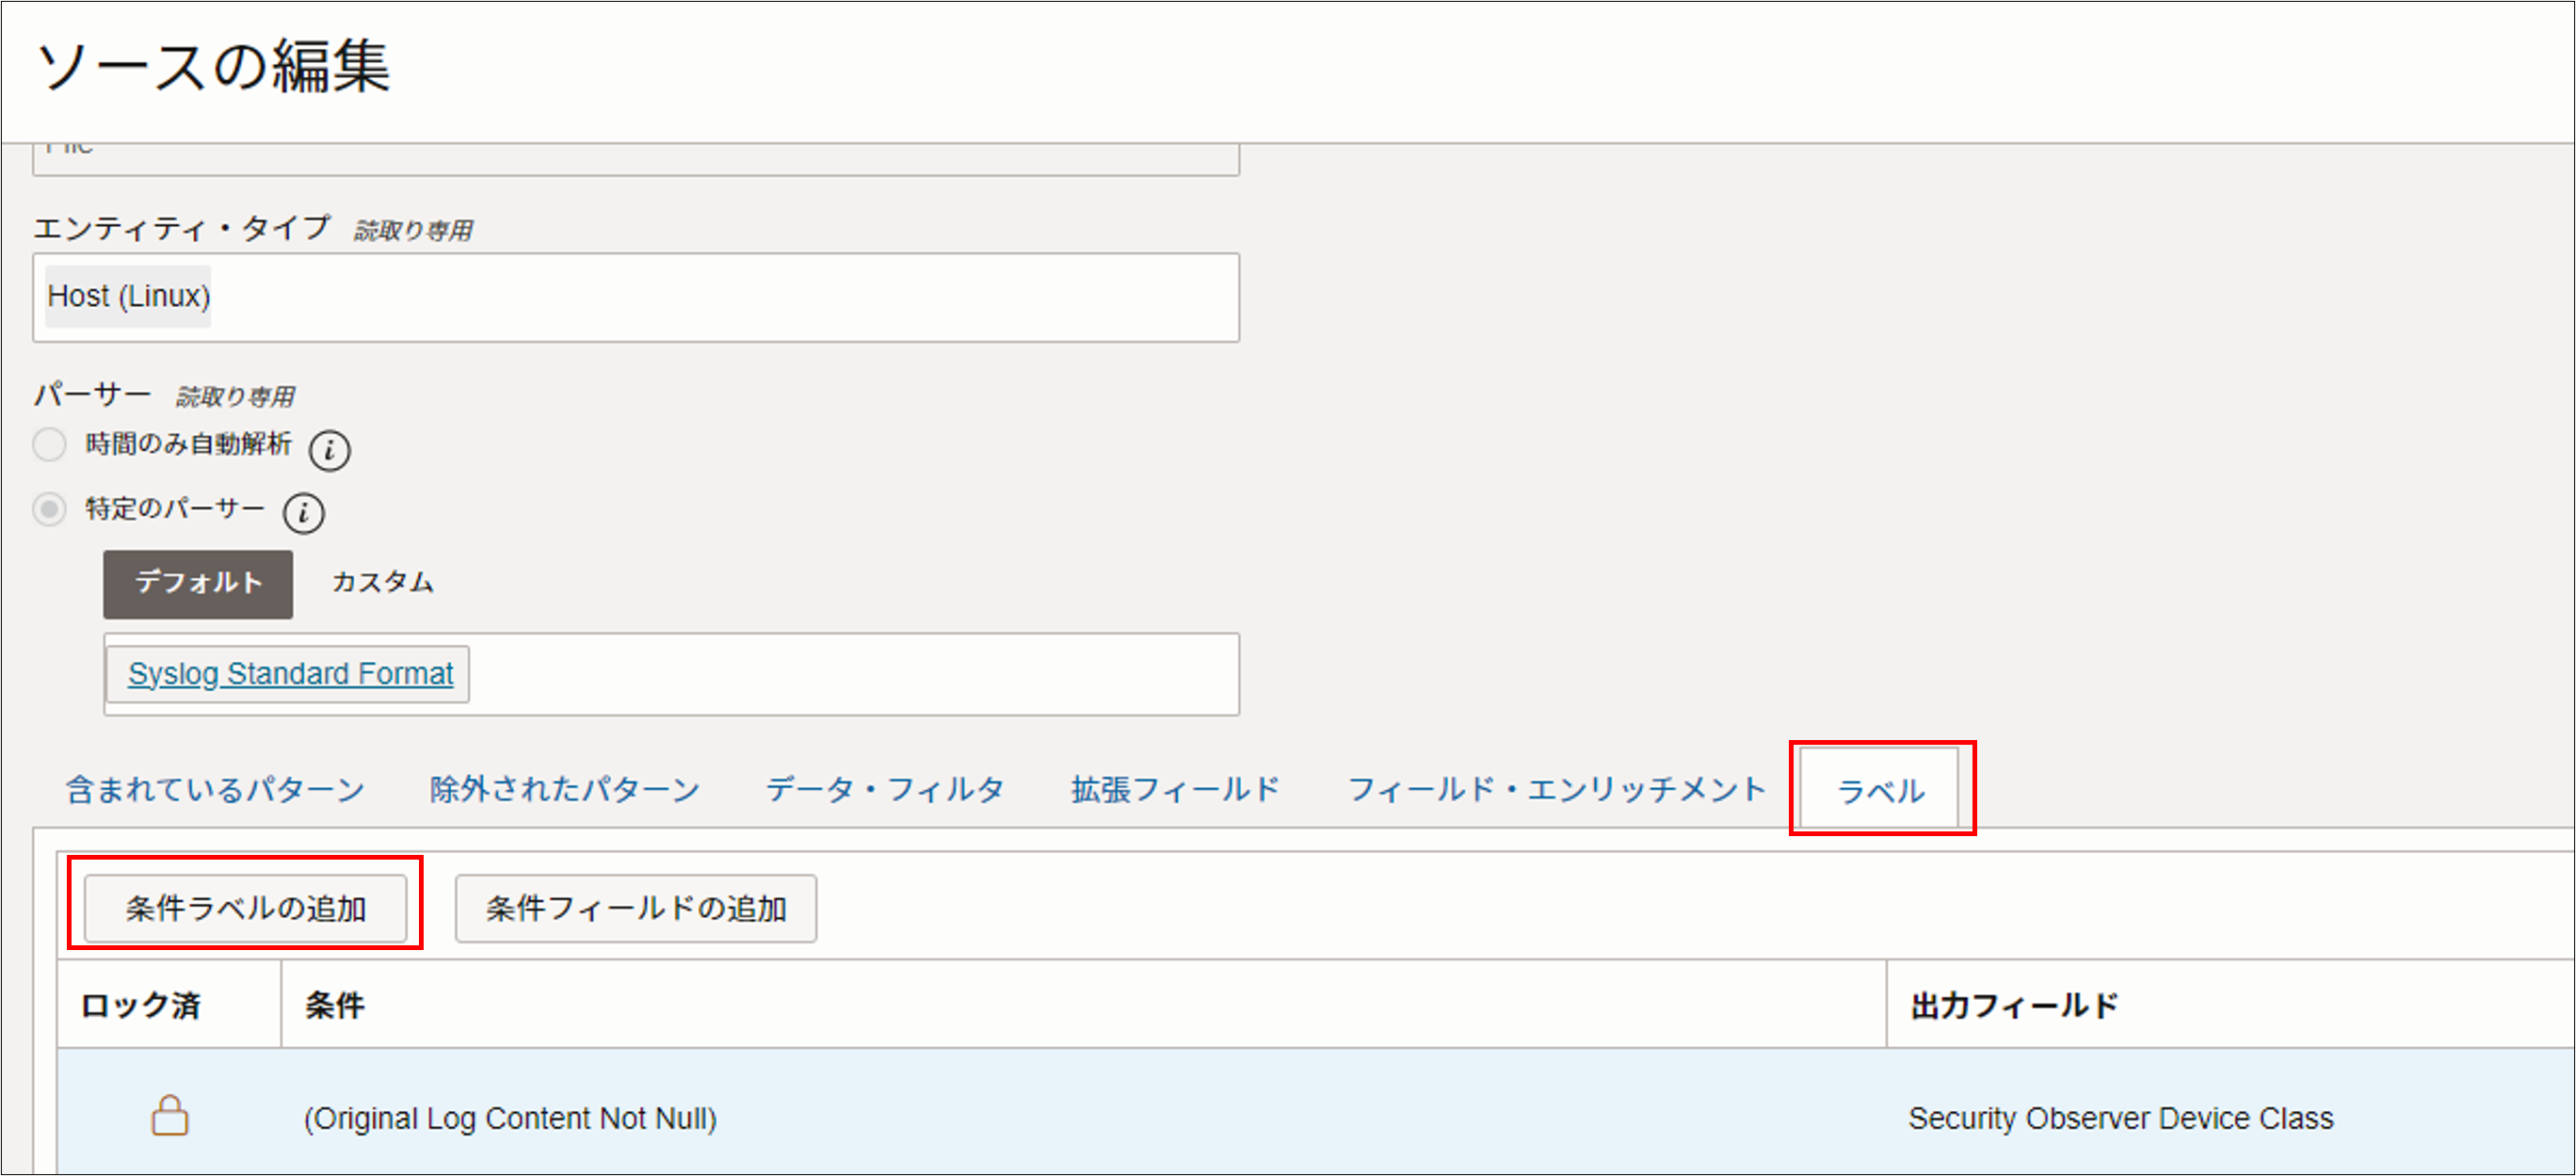
Task: Click info icon beside 時間のみ自動解析
Action: click(329, 450)
